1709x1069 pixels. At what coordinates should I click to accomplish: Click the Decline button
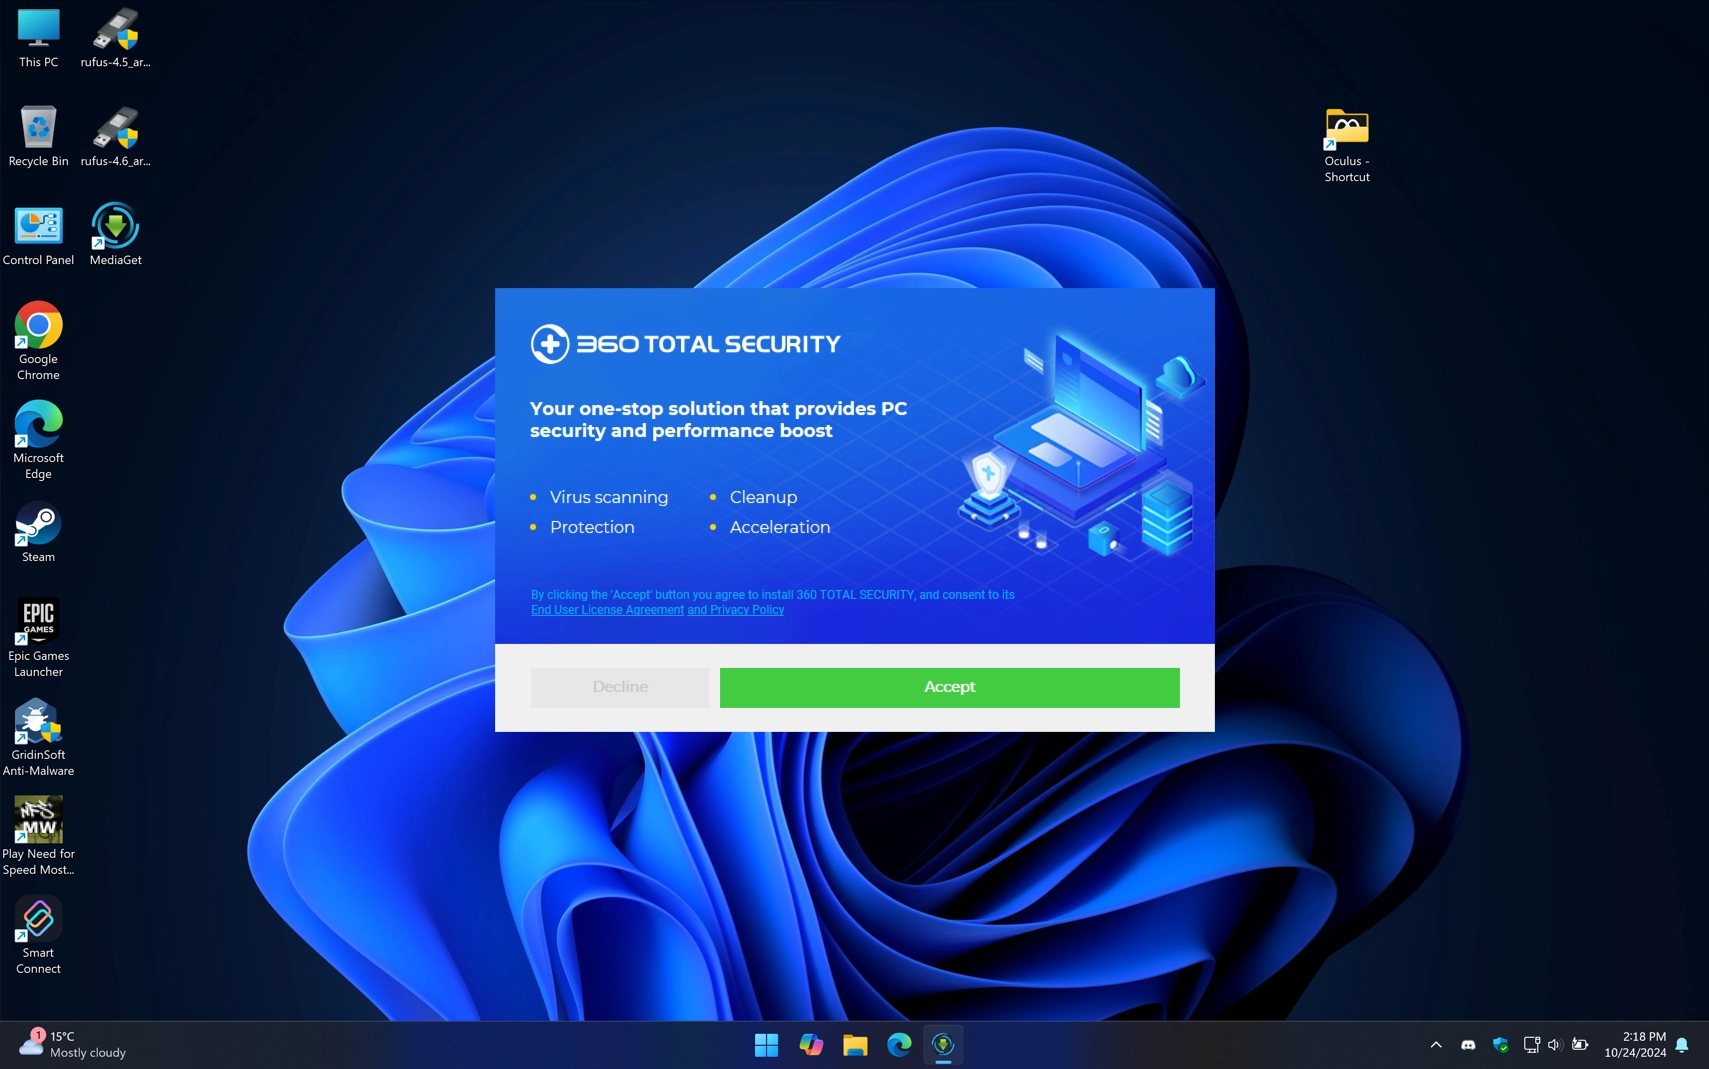tap(619, 687)
